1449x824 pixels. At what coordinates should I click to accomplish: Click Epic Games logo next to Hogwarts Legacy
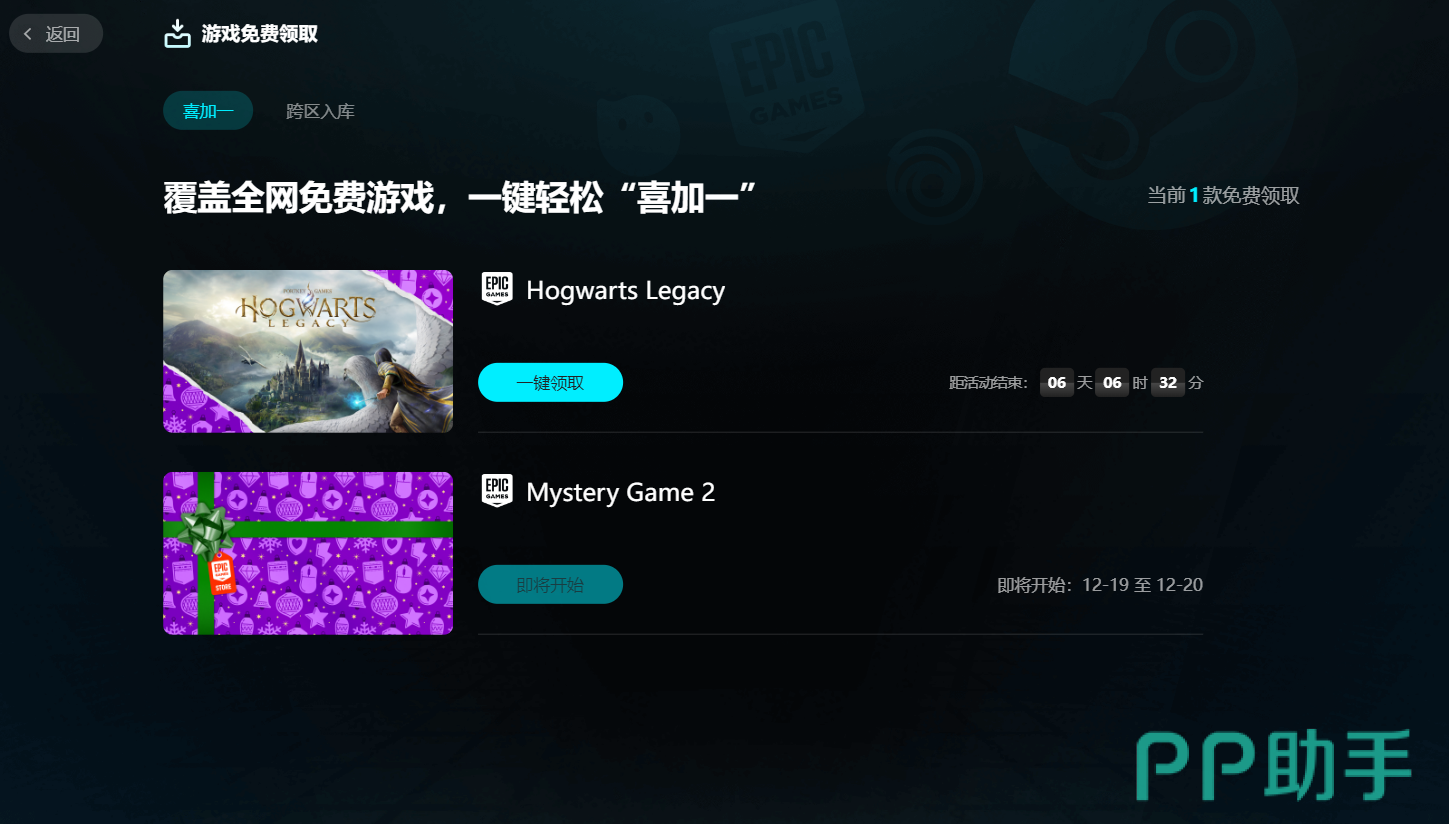[497, 289]
